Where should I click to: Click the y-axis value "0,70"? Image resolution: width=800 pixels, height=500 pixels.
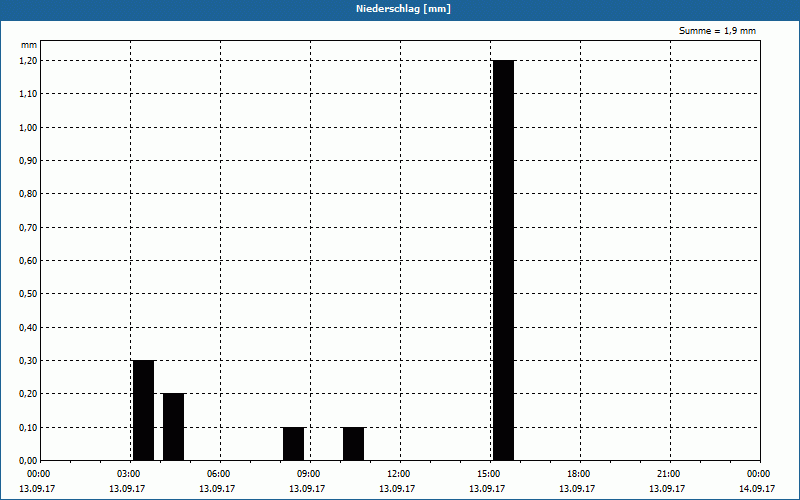click(28, 228)
